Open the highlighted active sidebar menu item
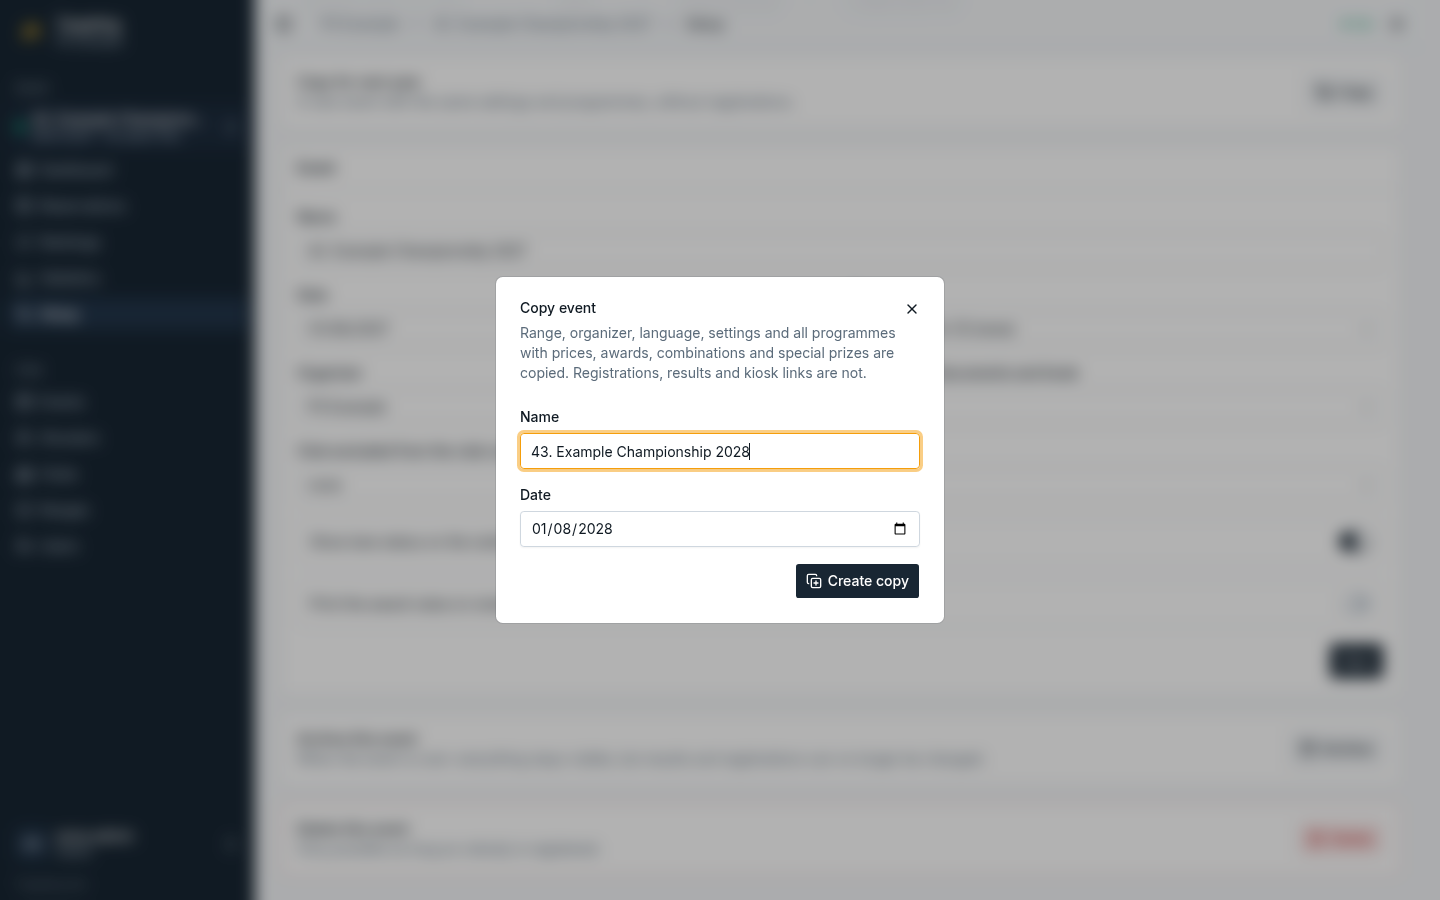1440x900 pixels. [x=124, y=314]
